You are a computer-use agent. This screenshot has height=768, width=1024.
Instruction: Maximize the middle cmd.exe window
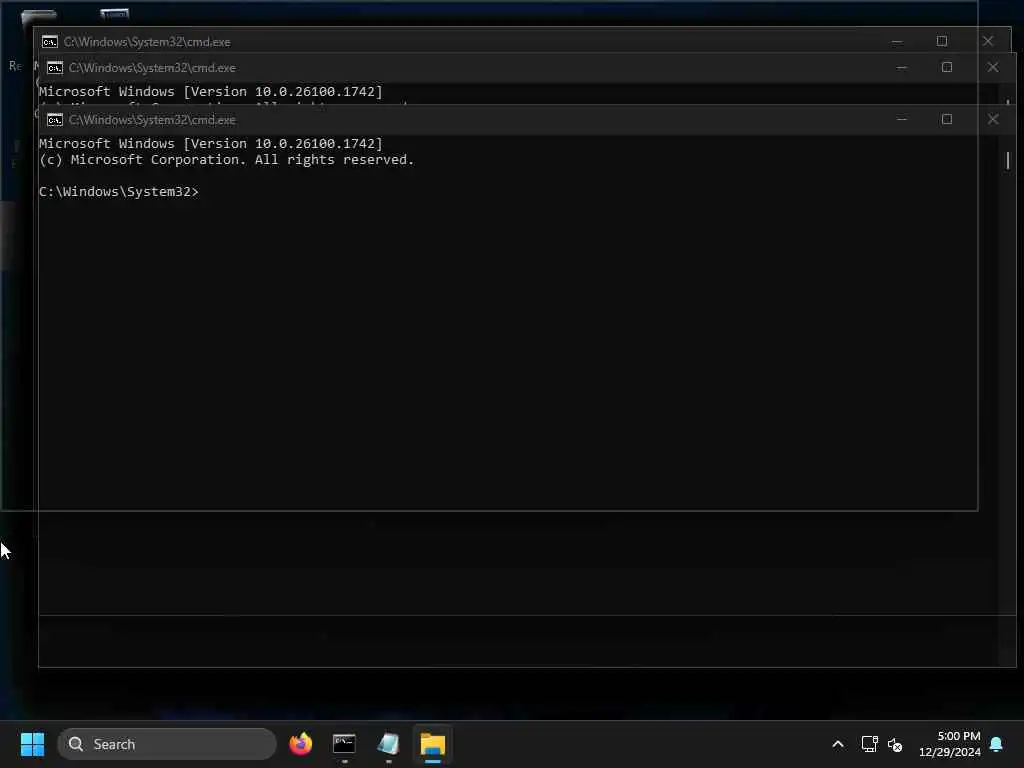[947, 67]
